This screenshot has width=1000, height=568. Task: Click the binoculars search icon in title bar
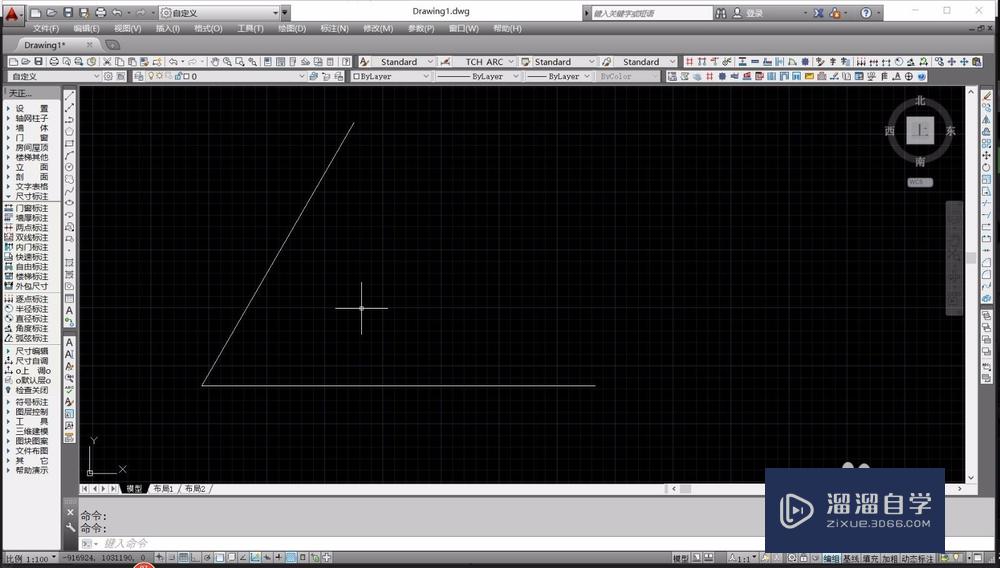[x=721, y=13]
